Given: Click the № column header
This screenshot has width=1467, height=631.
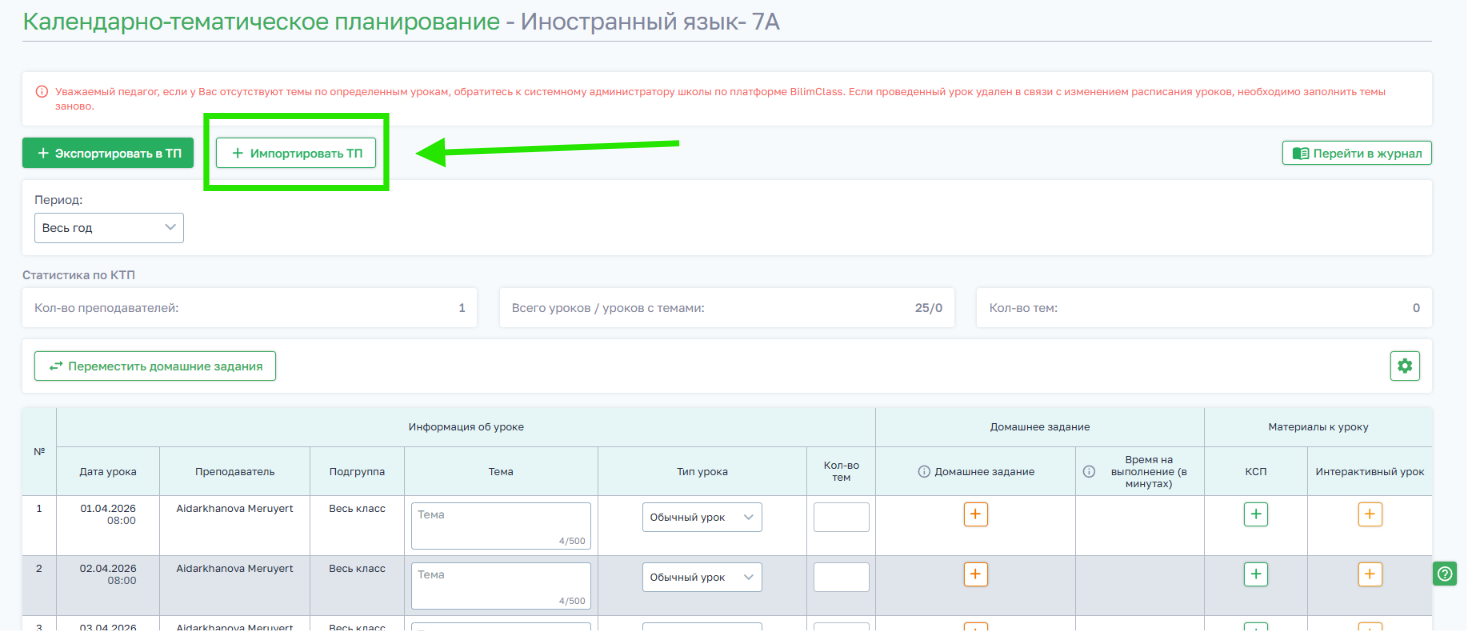Looking at the screenshot, I should tap(39, 451).
